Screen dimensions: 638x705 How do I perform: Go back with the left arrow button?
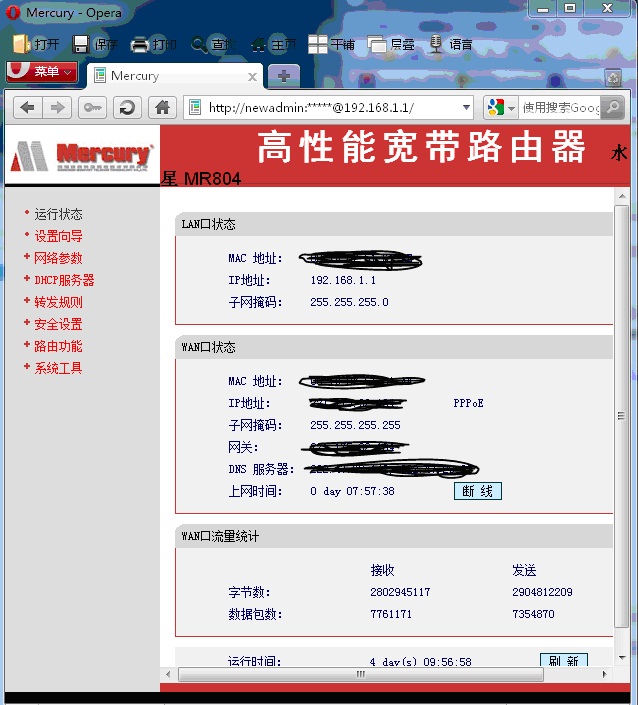28,107
